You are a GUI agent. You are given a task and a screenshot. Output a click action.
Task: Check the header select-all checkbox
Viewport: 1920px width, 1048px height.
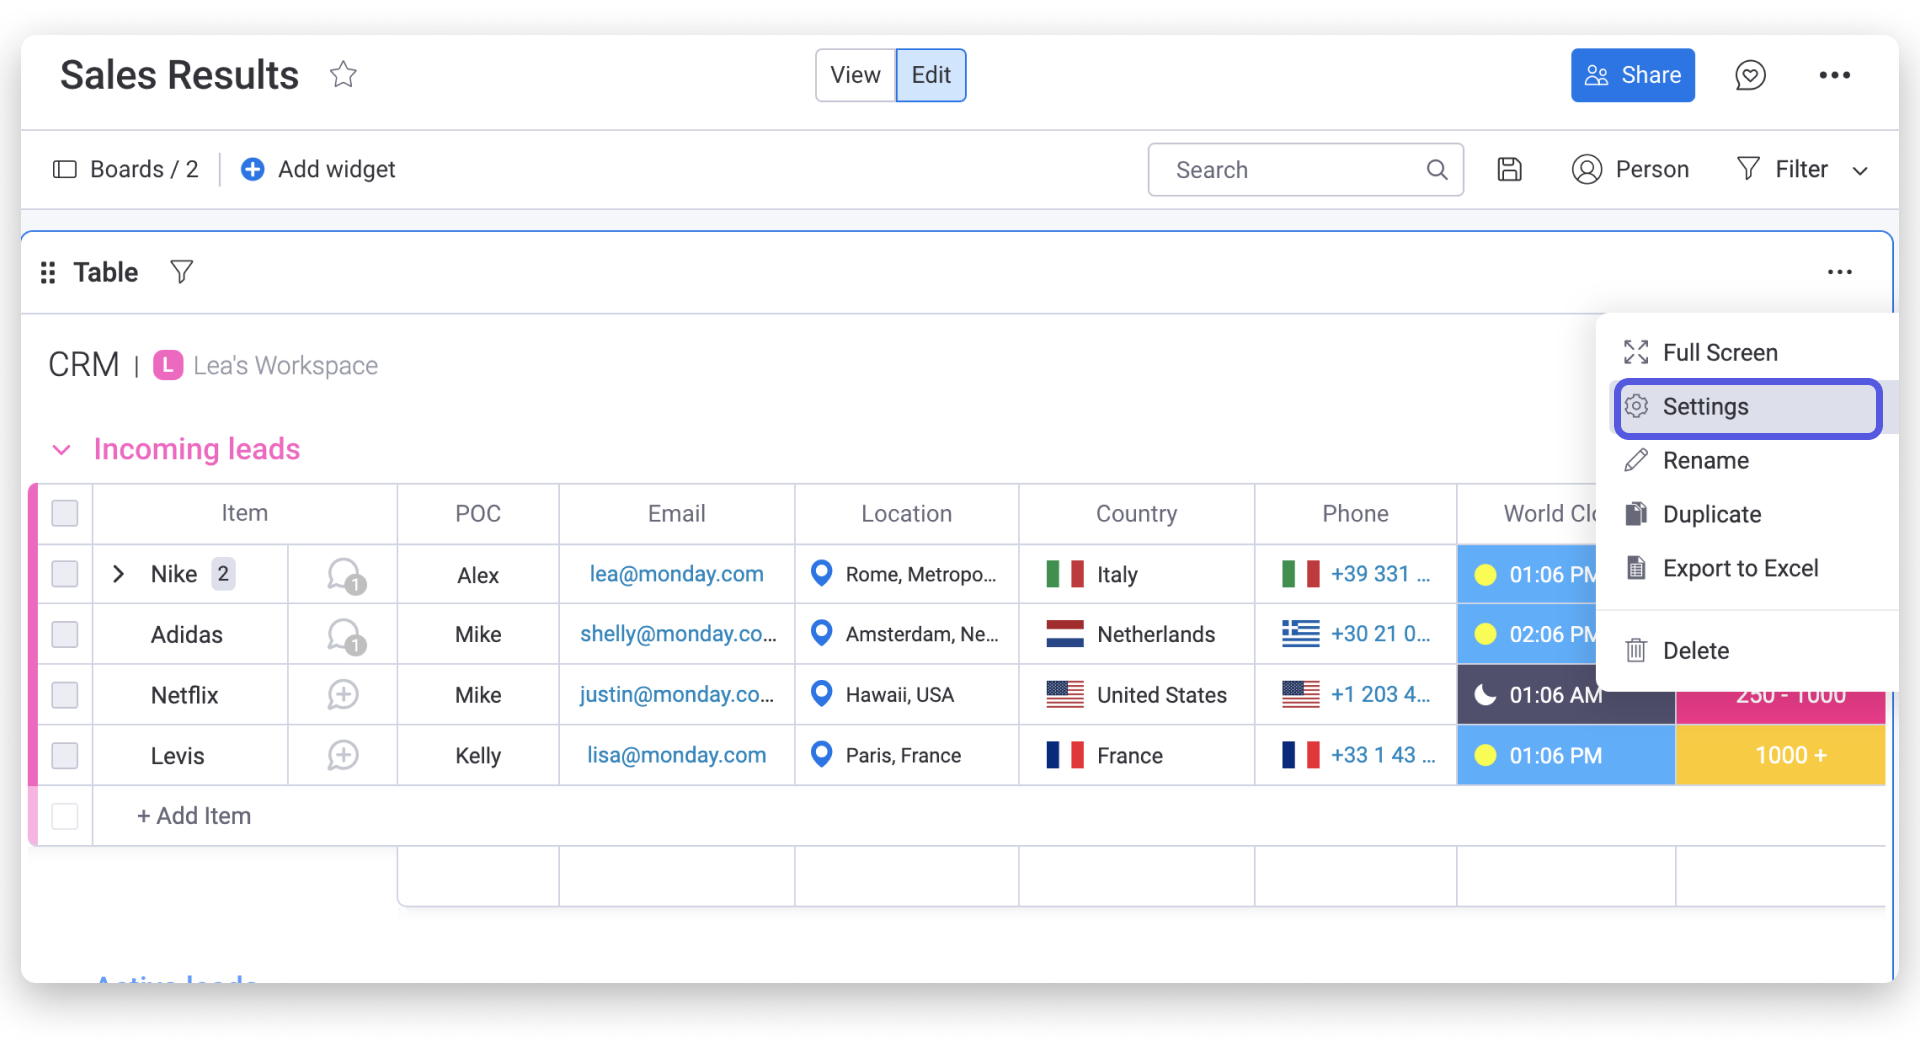(65, 513)
